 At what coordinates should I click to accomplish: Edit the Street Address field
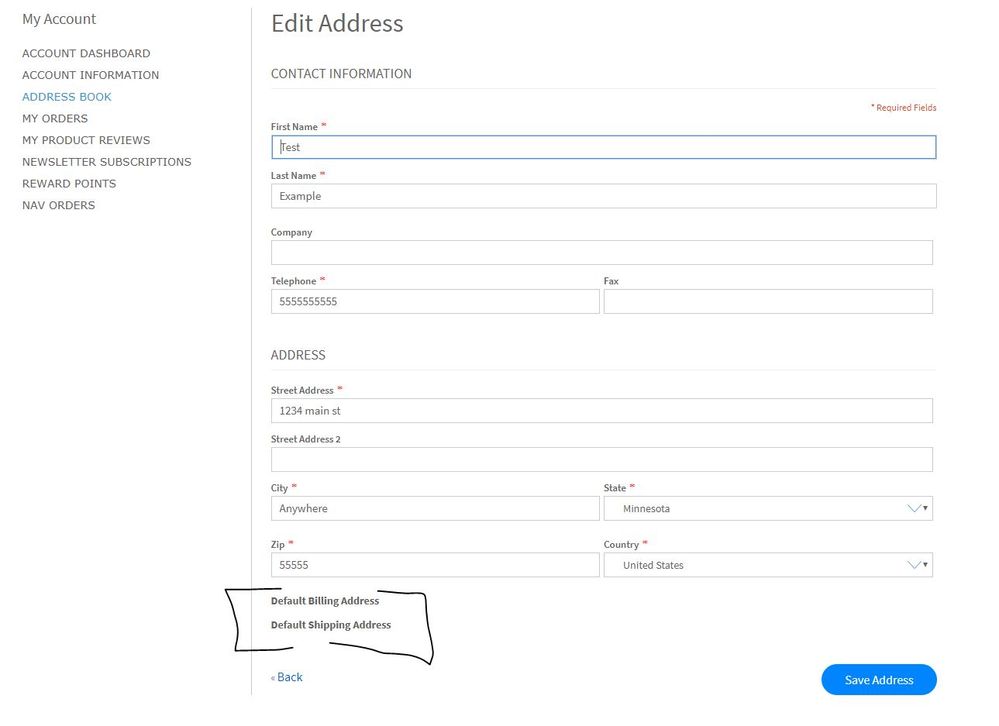601,410
